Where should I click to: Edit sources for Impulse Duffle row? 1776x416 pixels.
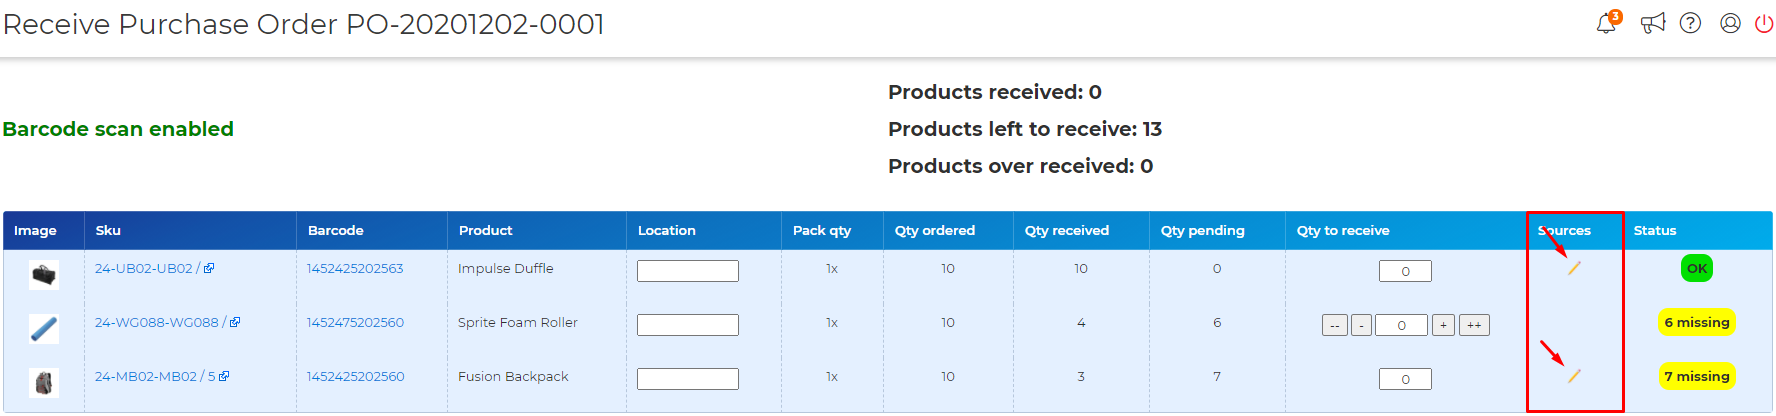[1574, 268]
